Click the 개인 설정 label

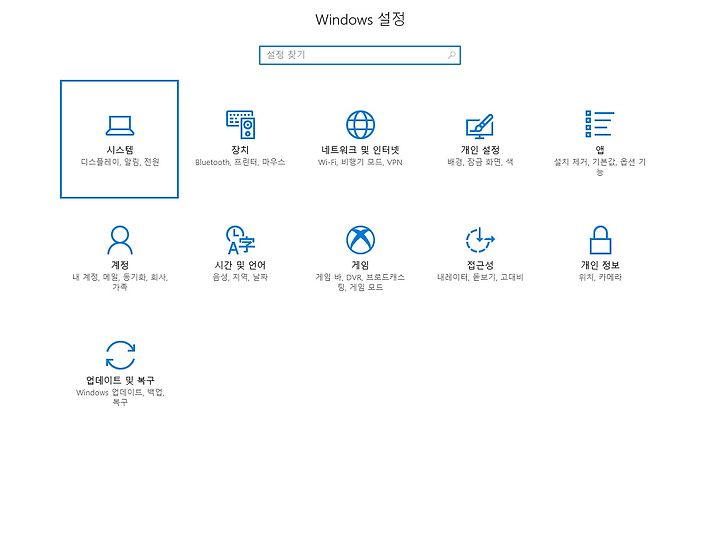coord(480,150)
